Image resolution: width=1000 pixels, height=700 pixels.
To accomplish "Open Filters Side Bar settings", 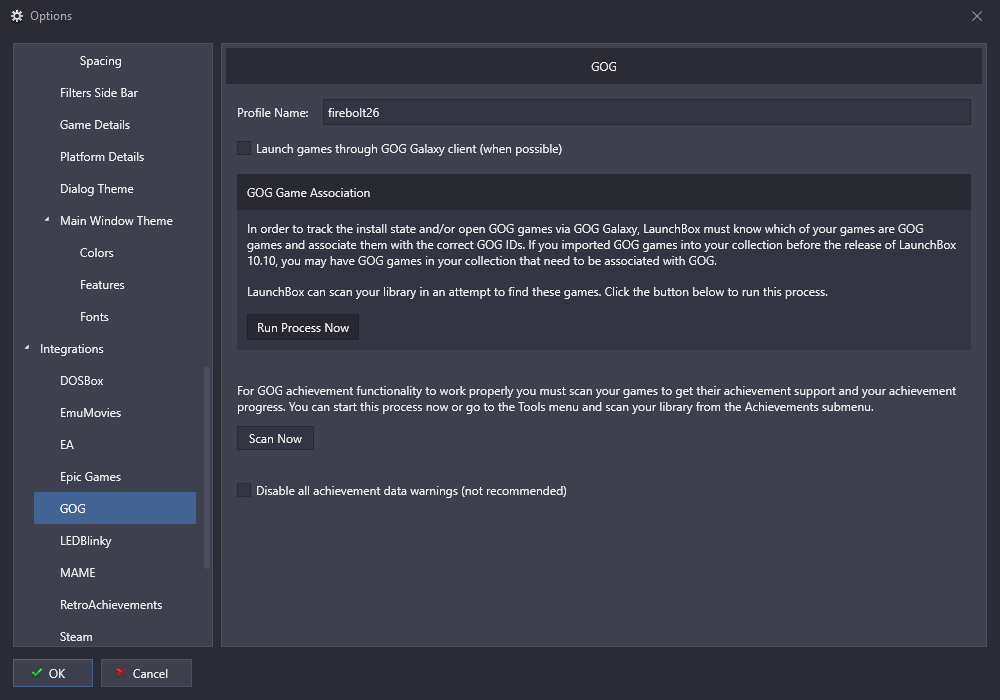I will tap(99, 92).
